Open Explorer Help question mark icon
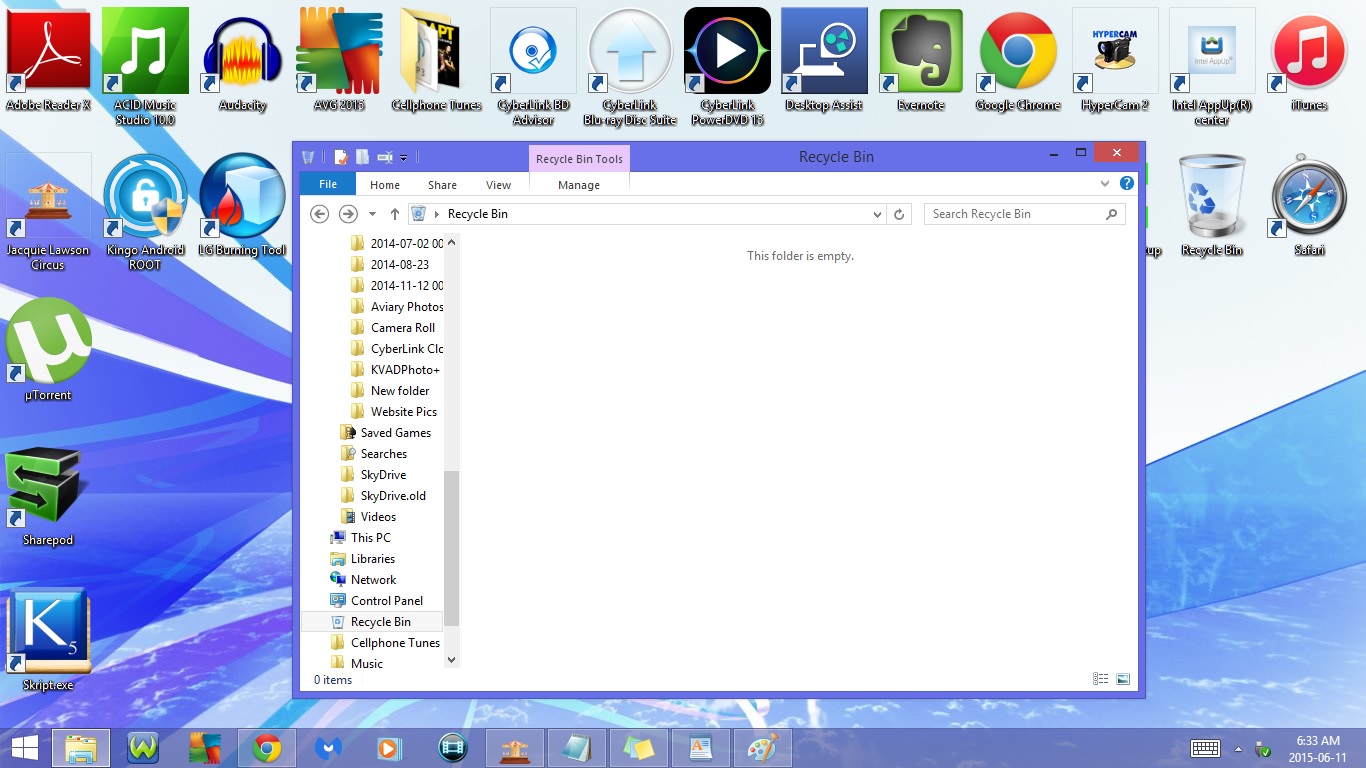1366x768 pixels. (1127, 184)
